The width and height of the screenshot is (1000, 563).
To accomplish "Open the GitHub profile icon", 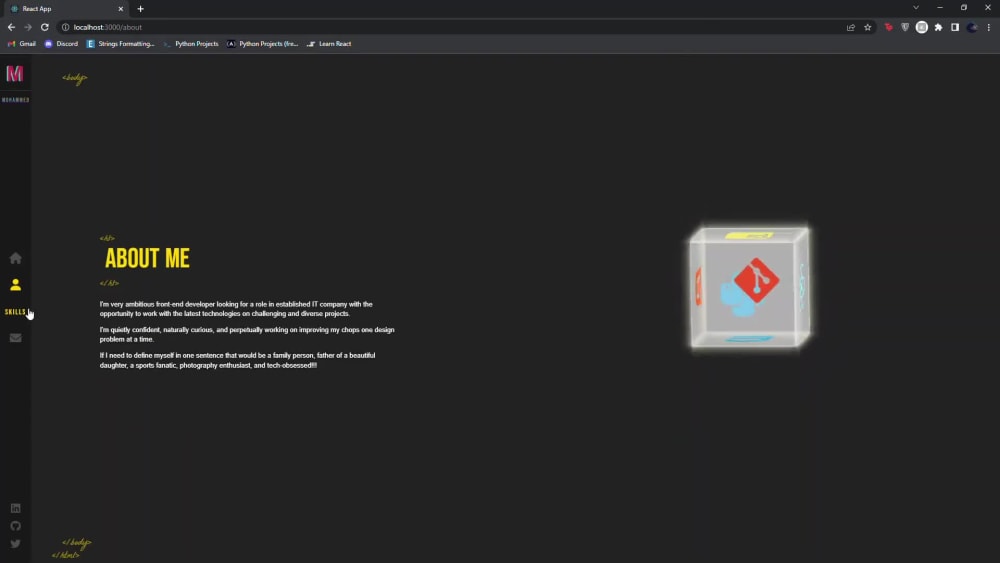I will tap(15, 526).
